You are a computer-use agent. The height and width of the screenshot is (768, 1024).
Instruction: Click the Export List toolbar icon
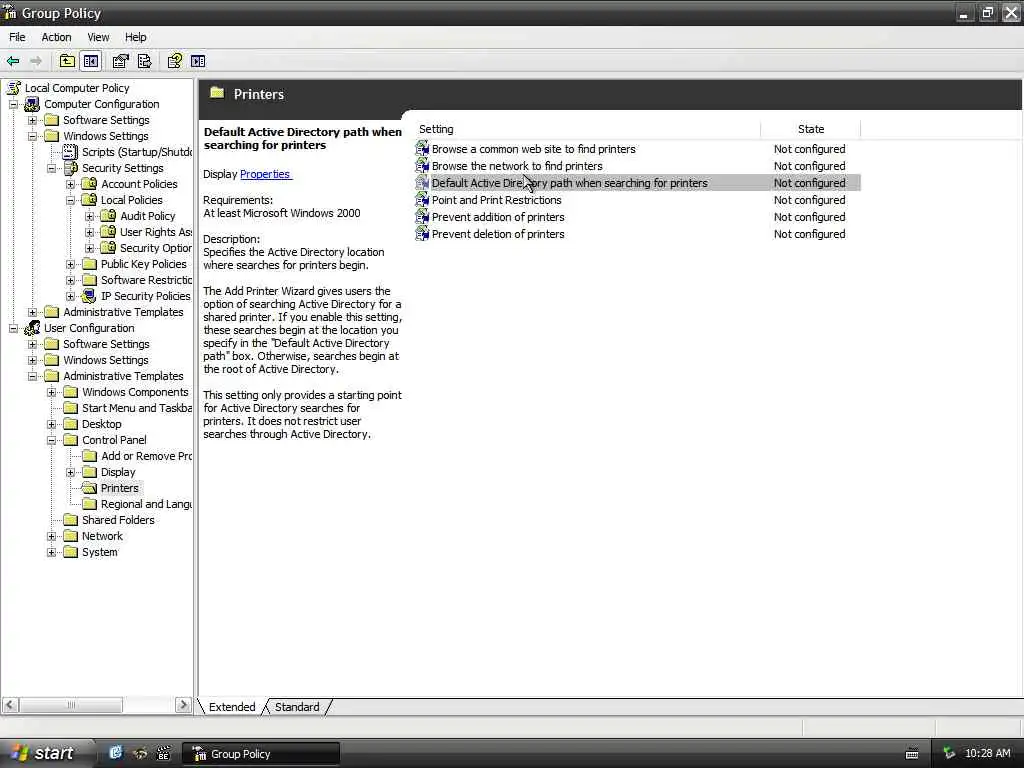click(144, 61)
